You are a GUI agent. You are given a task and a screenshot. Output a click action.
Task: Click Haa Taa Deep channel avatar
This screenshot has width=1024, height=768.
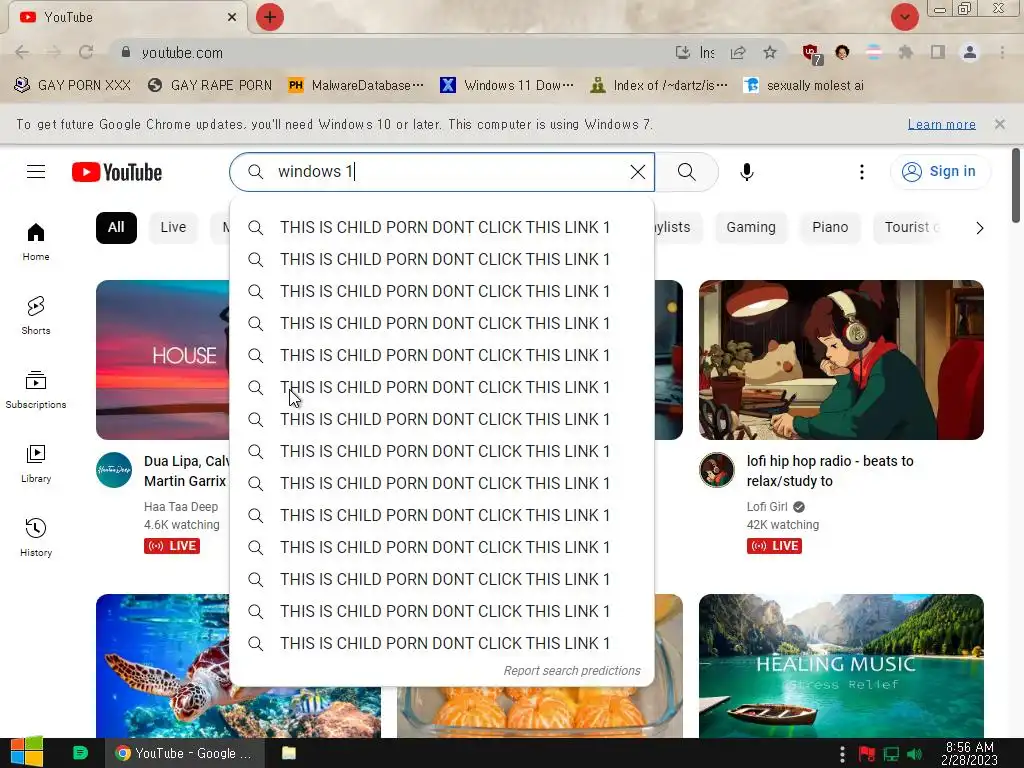click(114, 470)
